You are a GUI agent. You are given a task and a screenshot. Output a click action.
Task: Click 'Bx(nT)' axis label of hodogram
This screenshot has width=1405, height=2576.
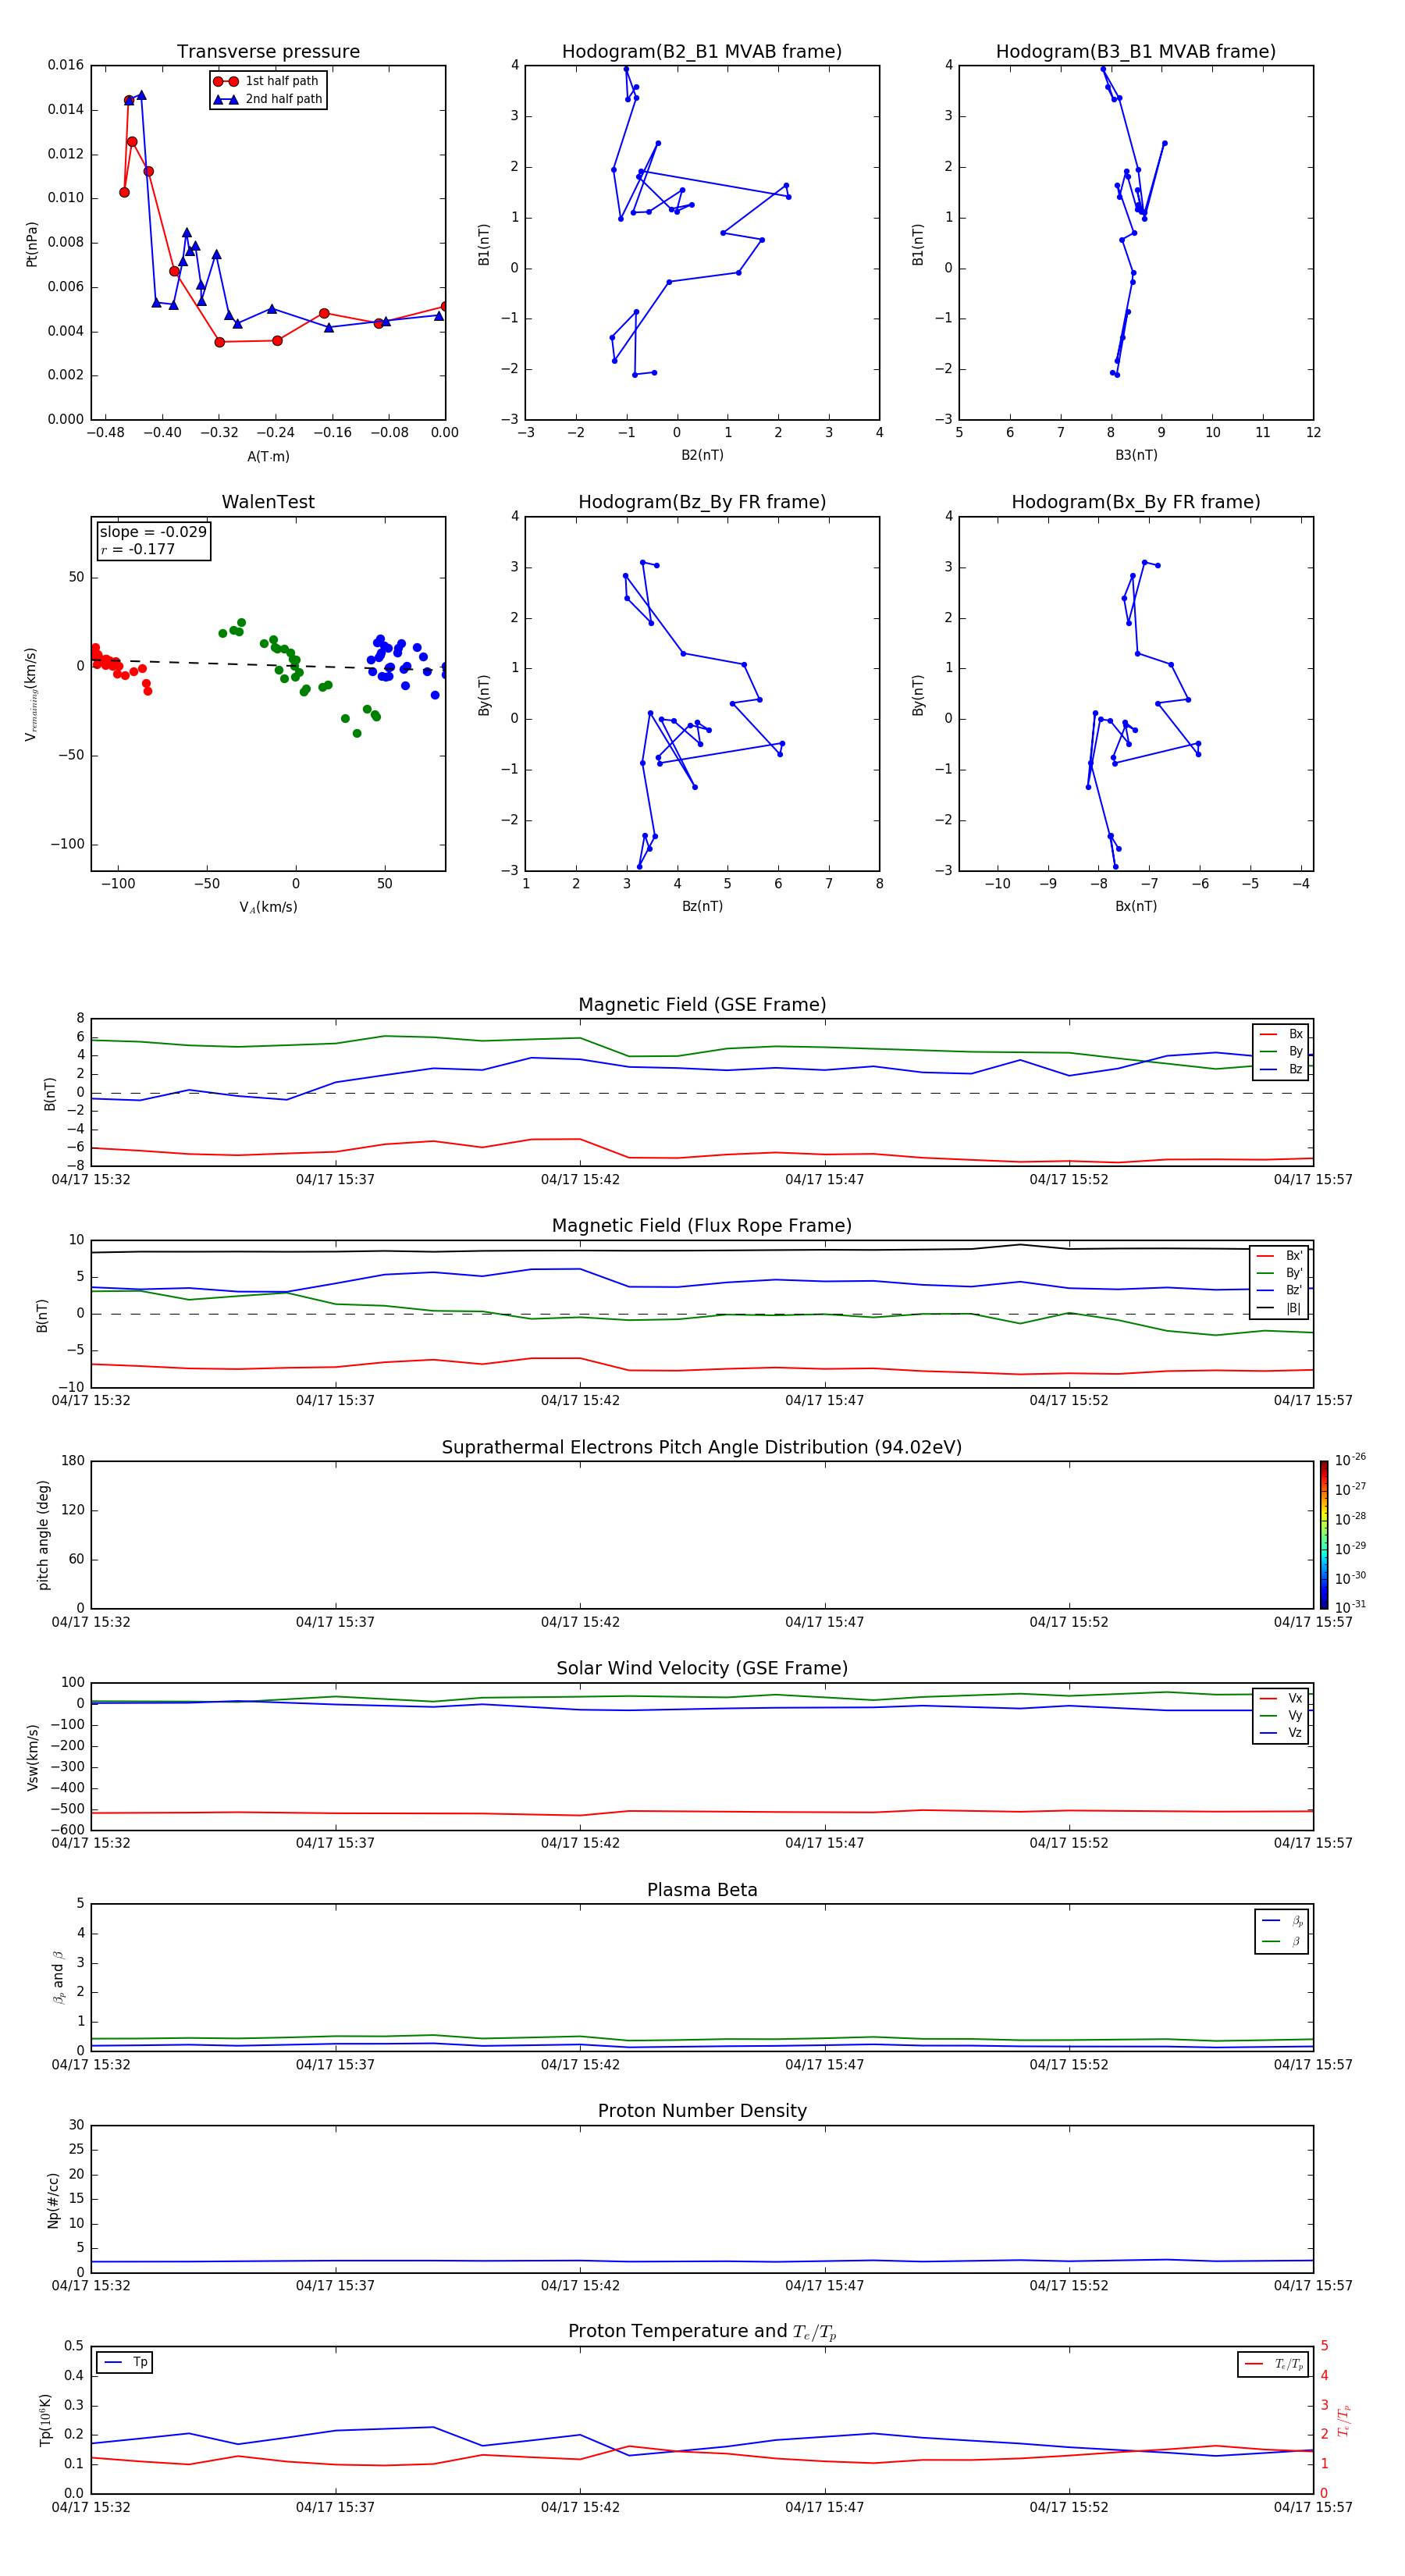pos(1136,907)
